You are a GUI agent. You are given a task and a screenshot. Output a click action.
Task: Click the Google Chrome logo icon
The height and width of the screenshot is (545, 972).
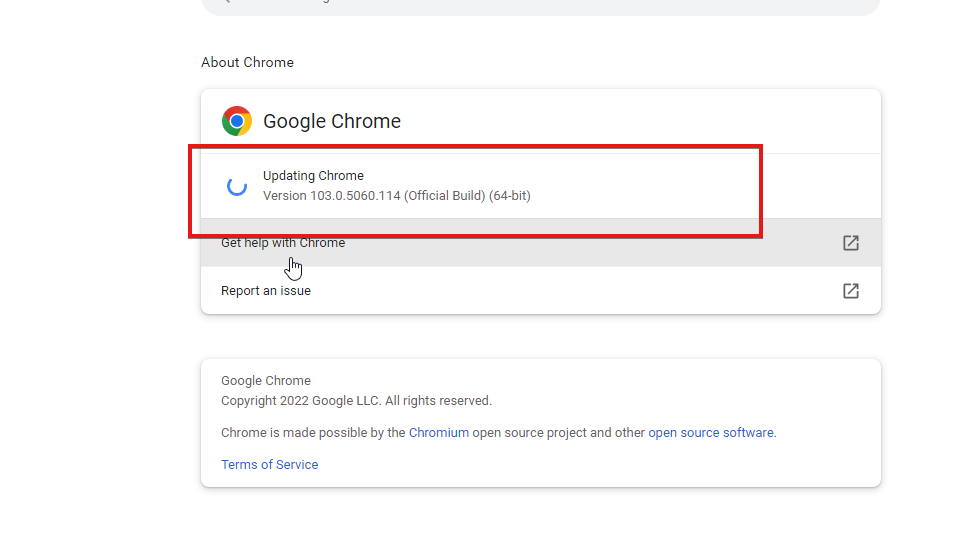pos(237,121)
